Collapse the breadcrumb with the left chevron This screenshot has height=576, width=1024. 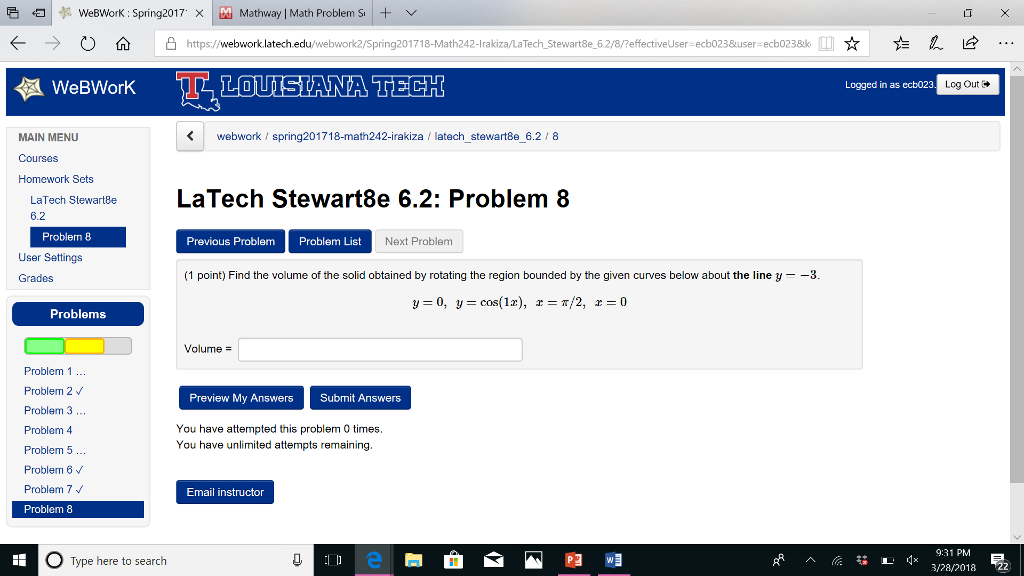[x=189, y=135]
